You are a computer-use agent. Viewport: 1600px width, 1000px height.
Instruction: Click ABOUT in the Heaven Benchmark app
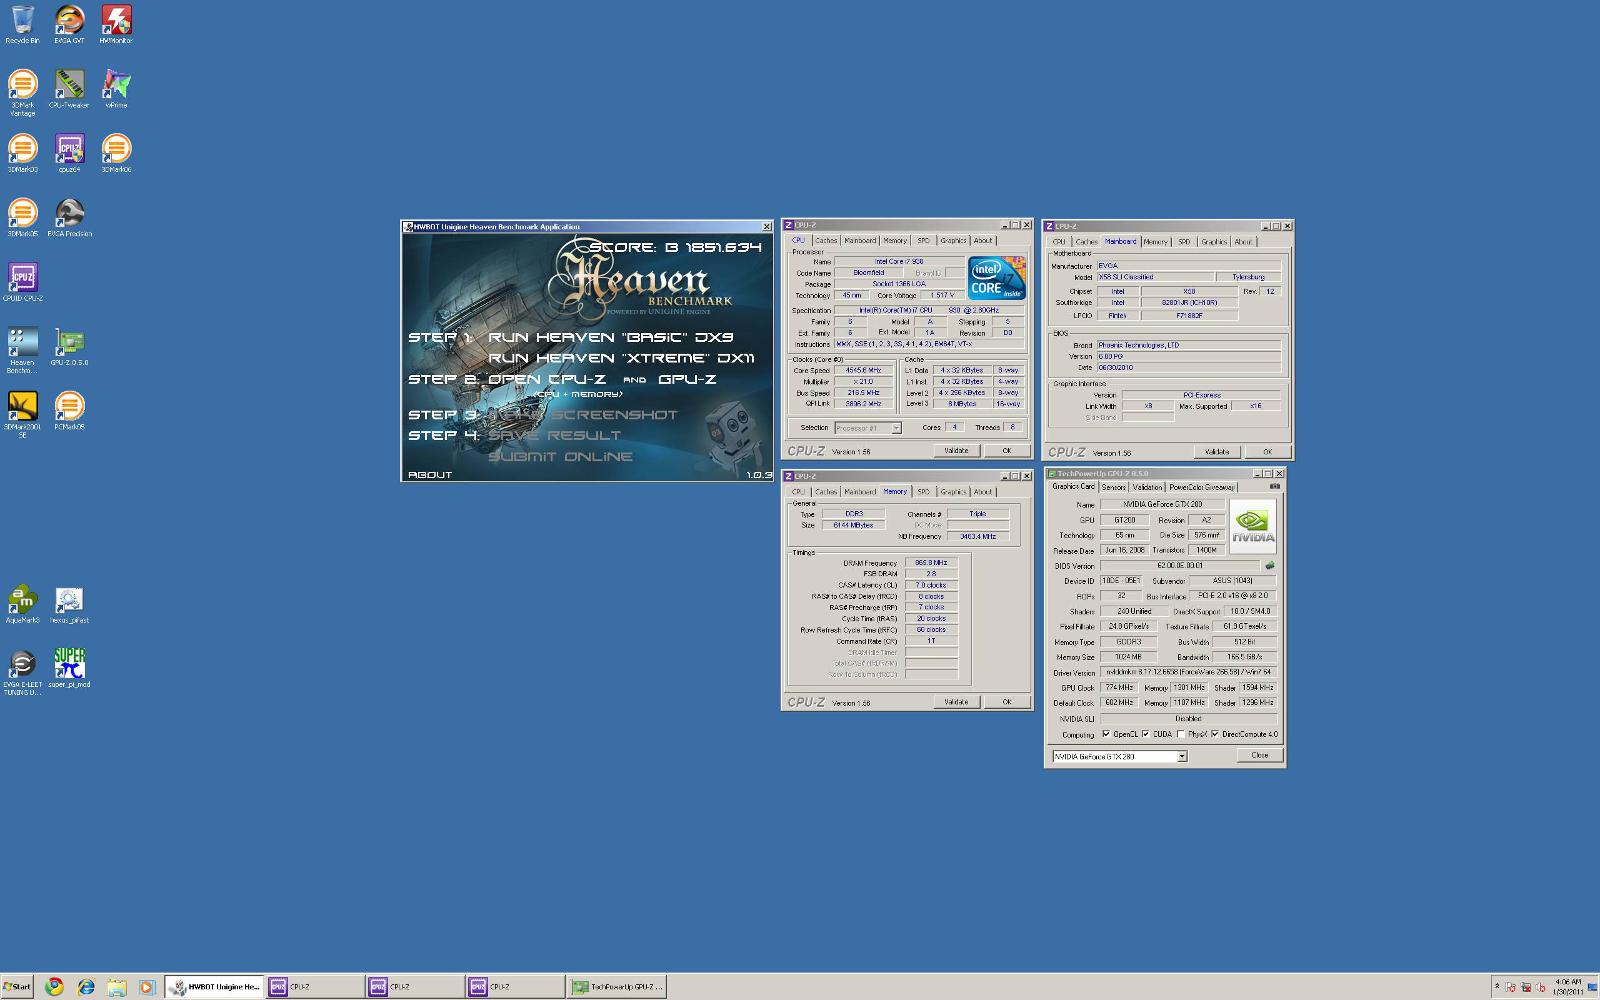[430, 474]
